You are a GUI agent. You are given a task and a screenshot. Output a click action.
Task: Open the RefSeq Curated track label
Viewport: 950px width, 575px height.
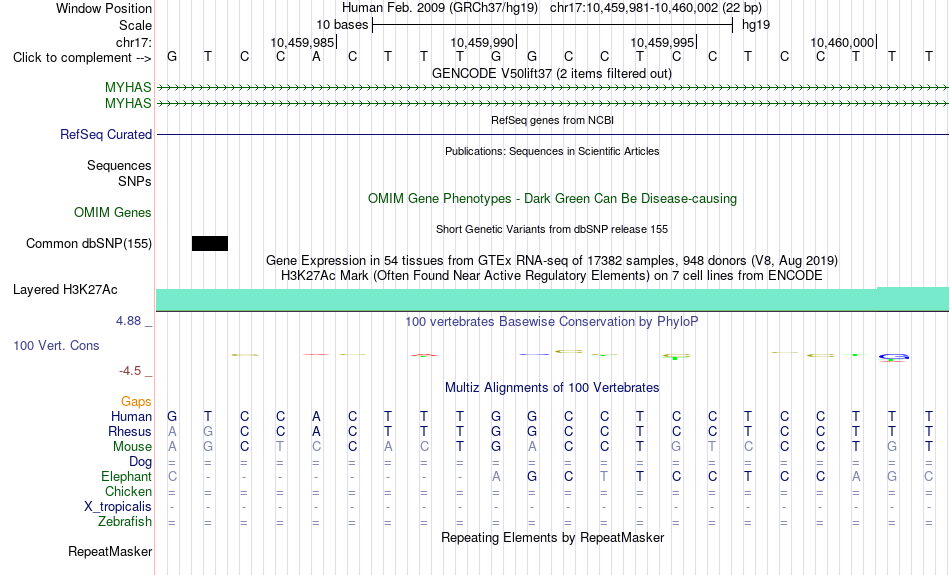(x=106, y=135)
